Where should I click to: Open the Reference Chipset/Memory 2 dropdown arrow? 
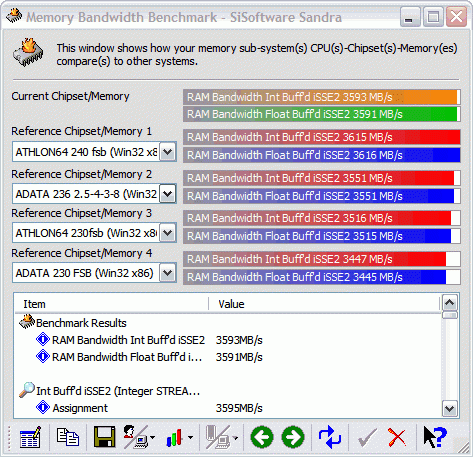[168, 193]
